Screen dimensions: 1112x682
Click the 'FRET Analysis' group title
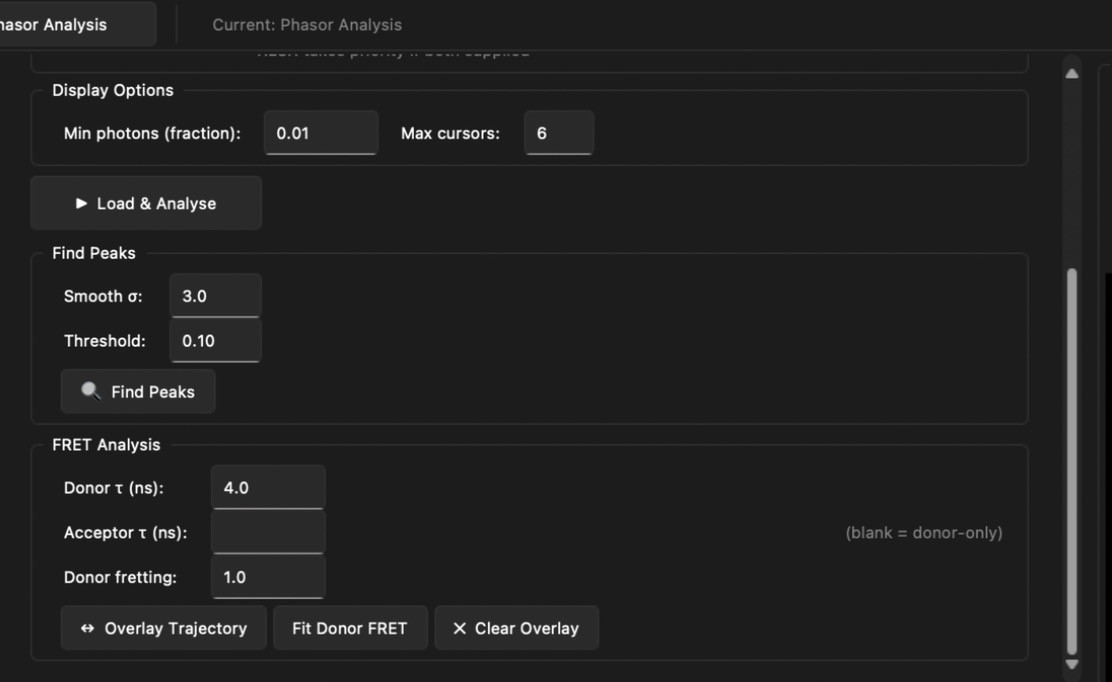coord(106,445)
